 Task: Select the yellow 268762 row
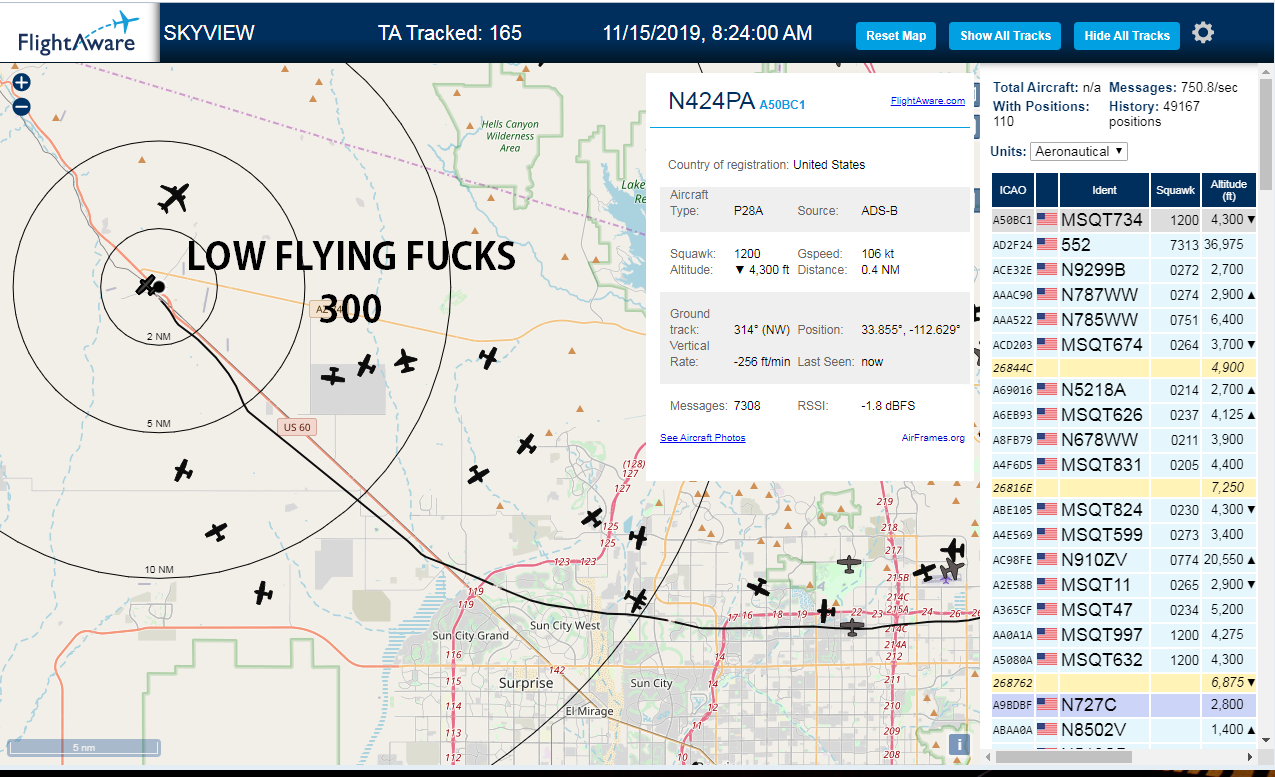(1124, 682)
